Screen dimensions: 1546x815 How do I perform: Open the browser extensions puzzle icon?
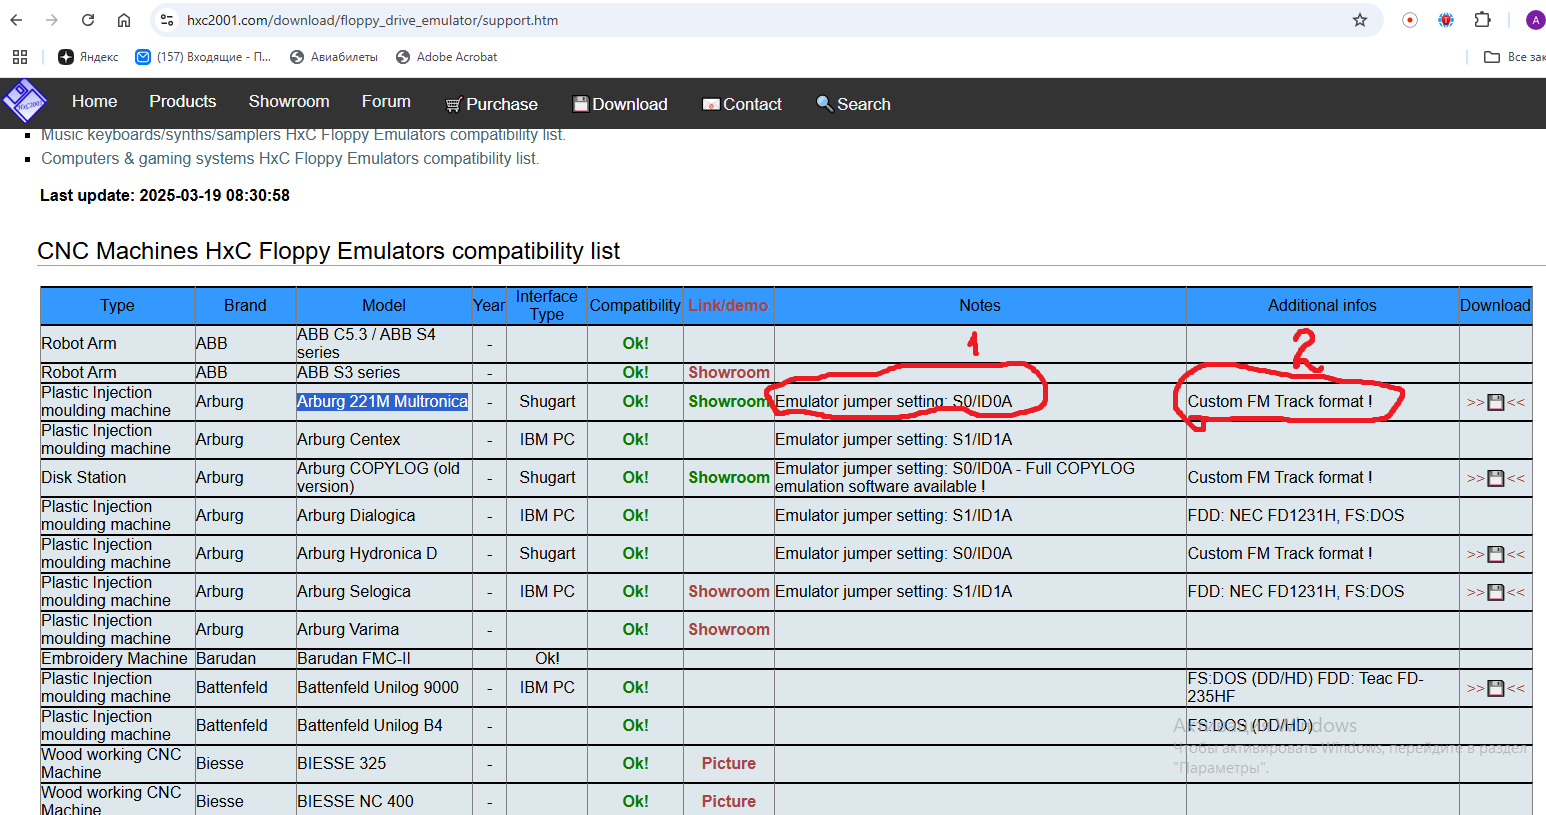pyautogui.click(x=1483, y=20)
